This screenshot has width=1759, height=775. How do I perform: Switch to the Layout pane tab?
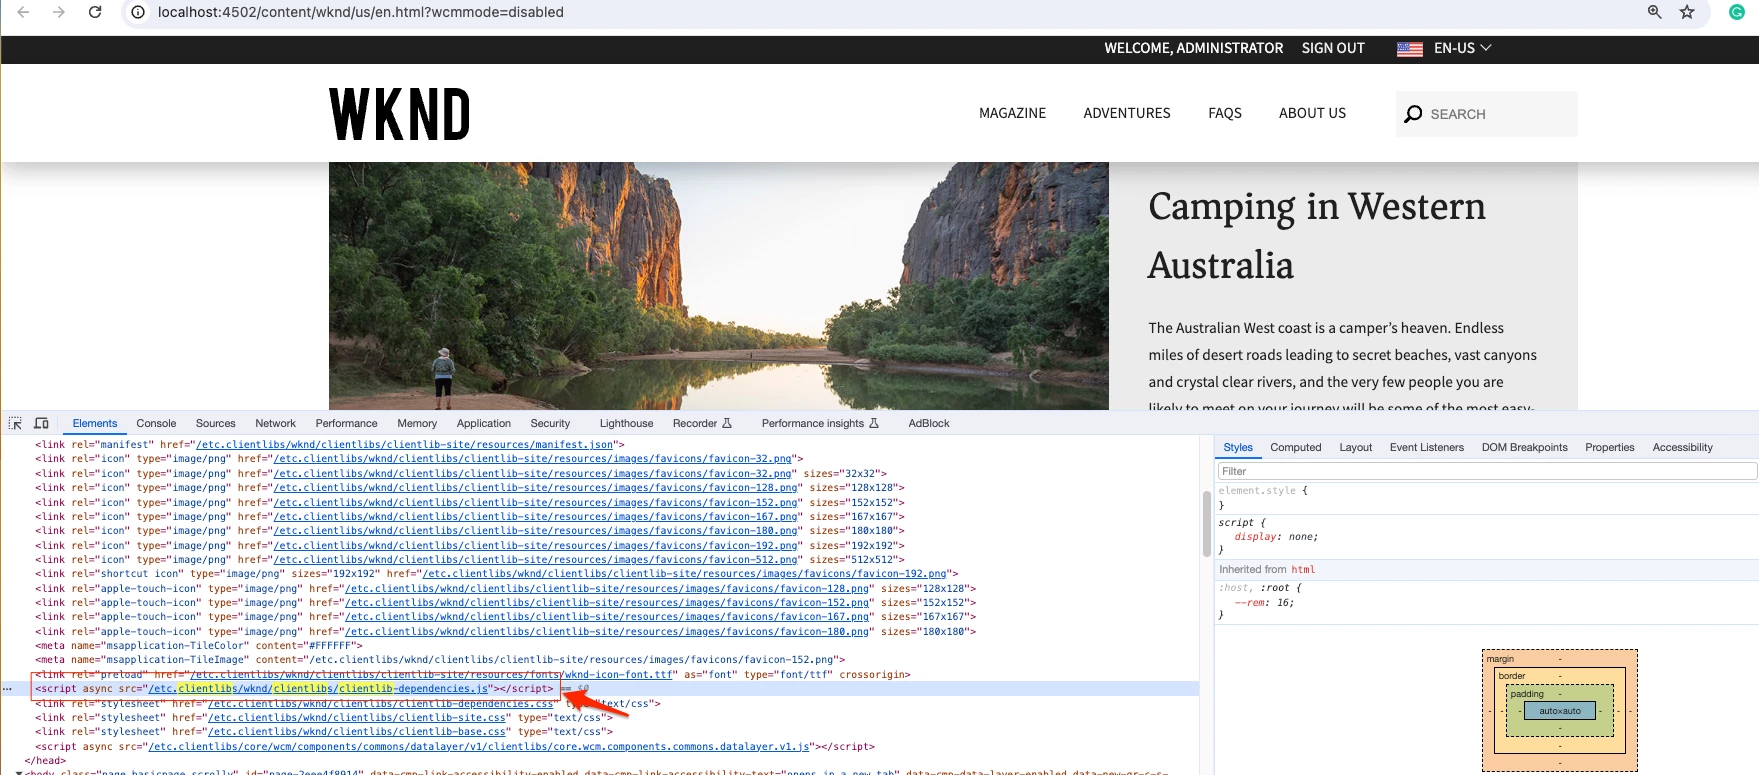click(1356, 448)
